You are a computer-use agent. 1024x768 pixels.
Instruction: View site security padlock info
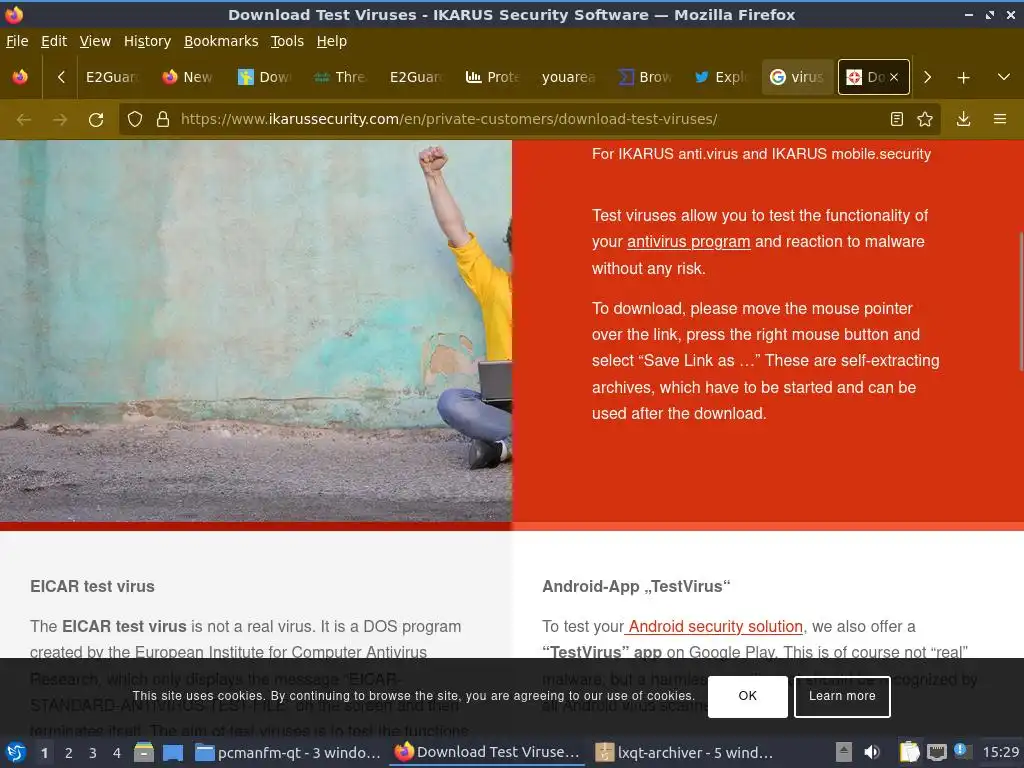(163, 119)
